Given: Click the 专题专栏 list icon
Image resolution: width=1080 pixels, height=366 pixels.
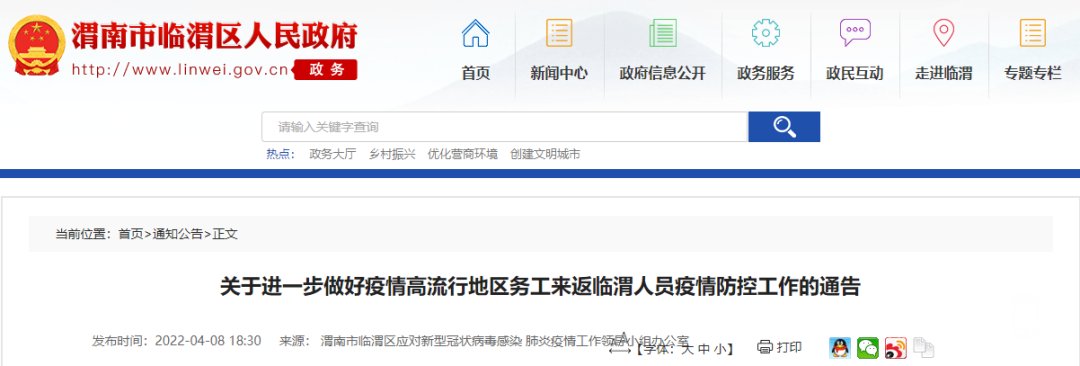Looking at the screenshot, I should point(1032,32).
